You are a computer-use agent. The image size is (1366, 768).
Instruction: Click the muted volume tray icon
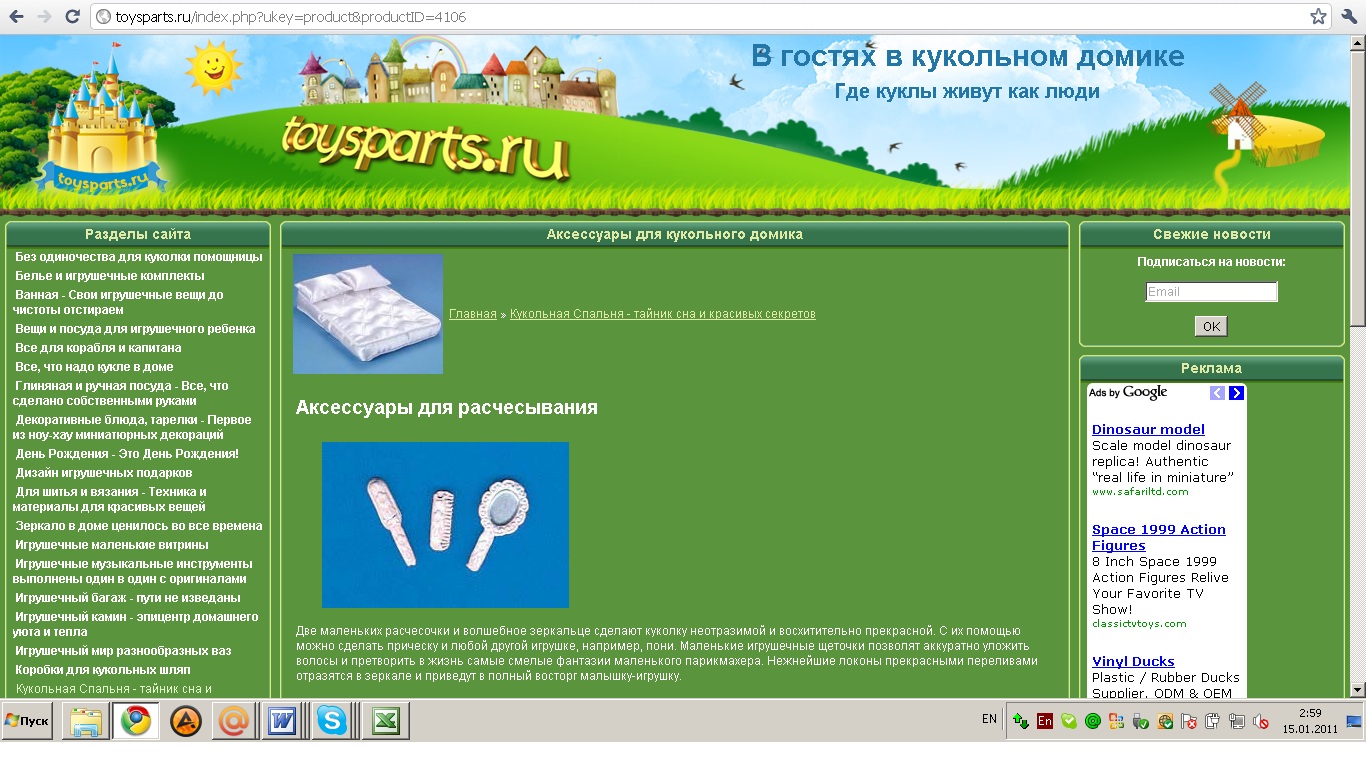pos(1261,721)
